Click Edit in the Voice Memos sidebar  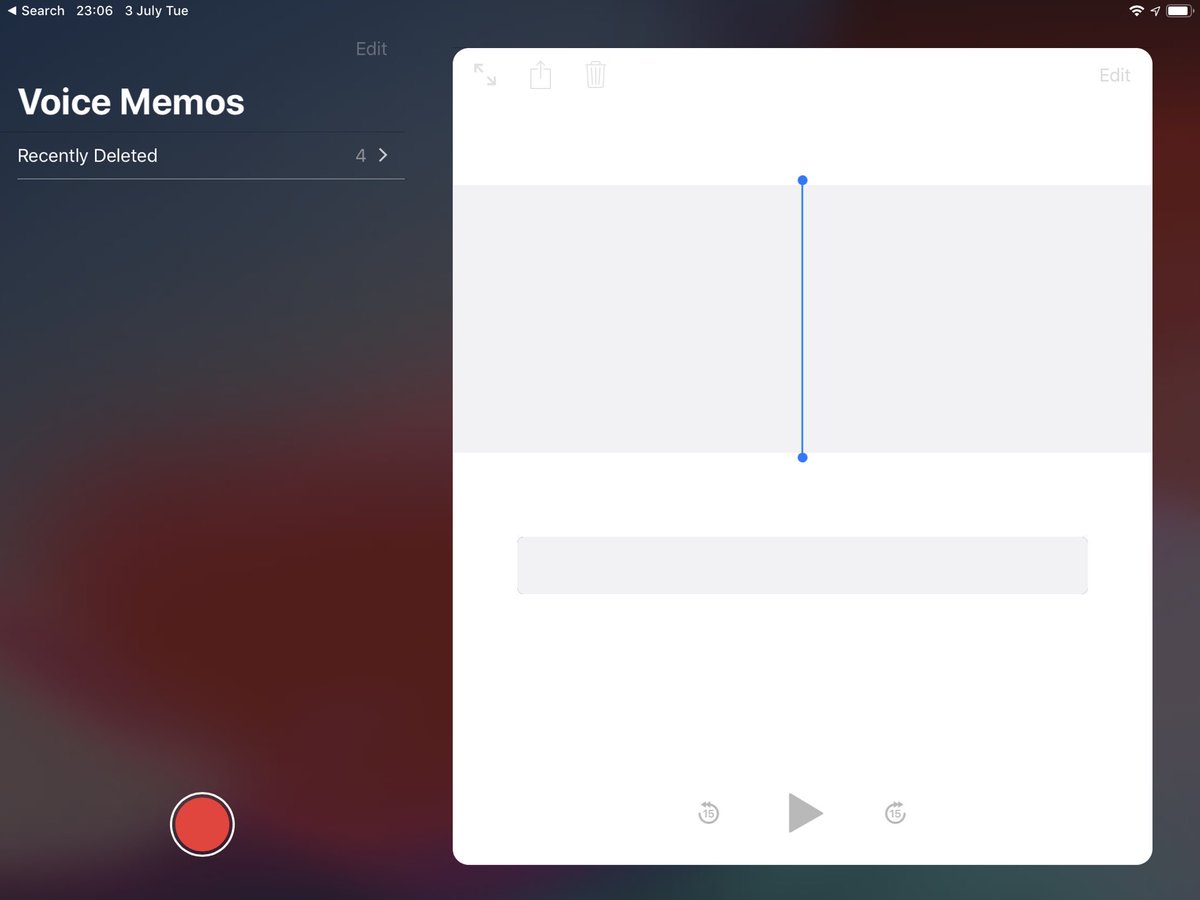371,49
